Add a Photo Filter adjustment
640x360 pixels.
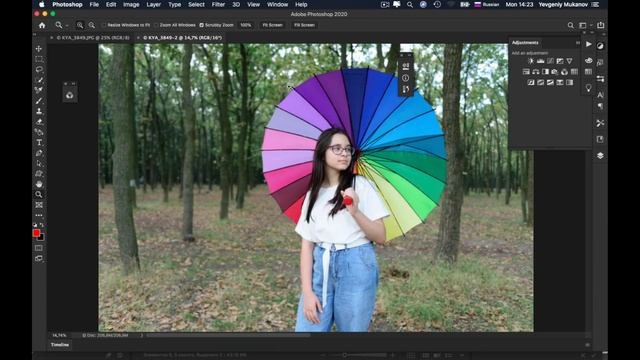555,71
